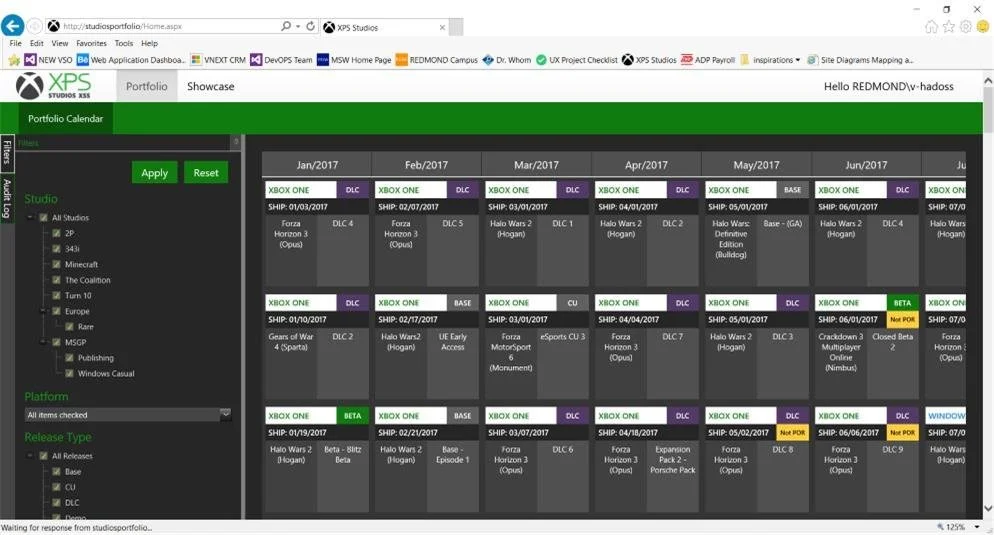Close the XPS Studios browser tab
The width and height of the screenshot is (994, 535).
point(442,27)
